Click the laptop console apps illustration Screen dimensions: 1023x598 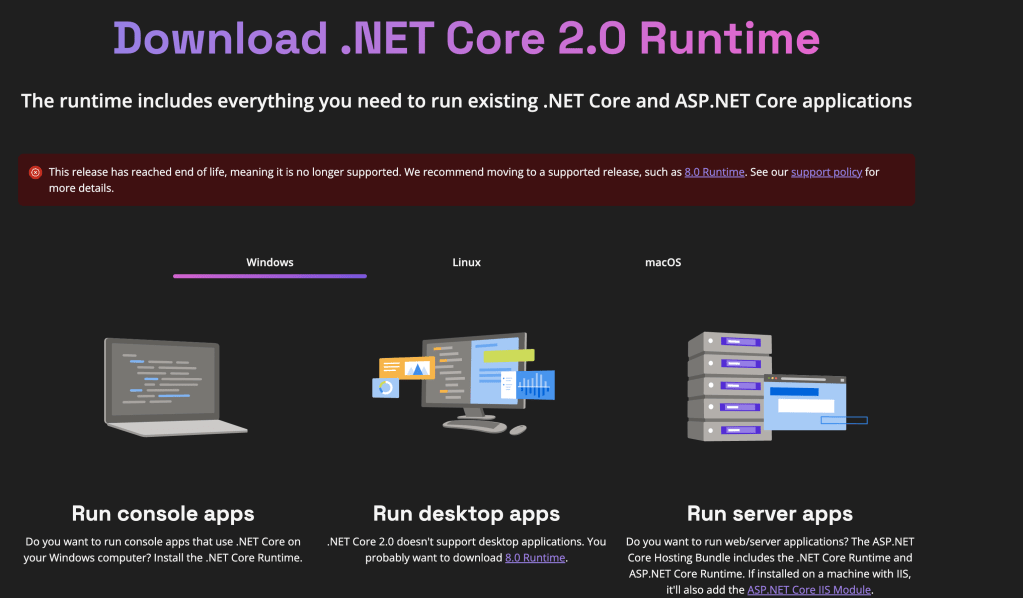(176, 387)
